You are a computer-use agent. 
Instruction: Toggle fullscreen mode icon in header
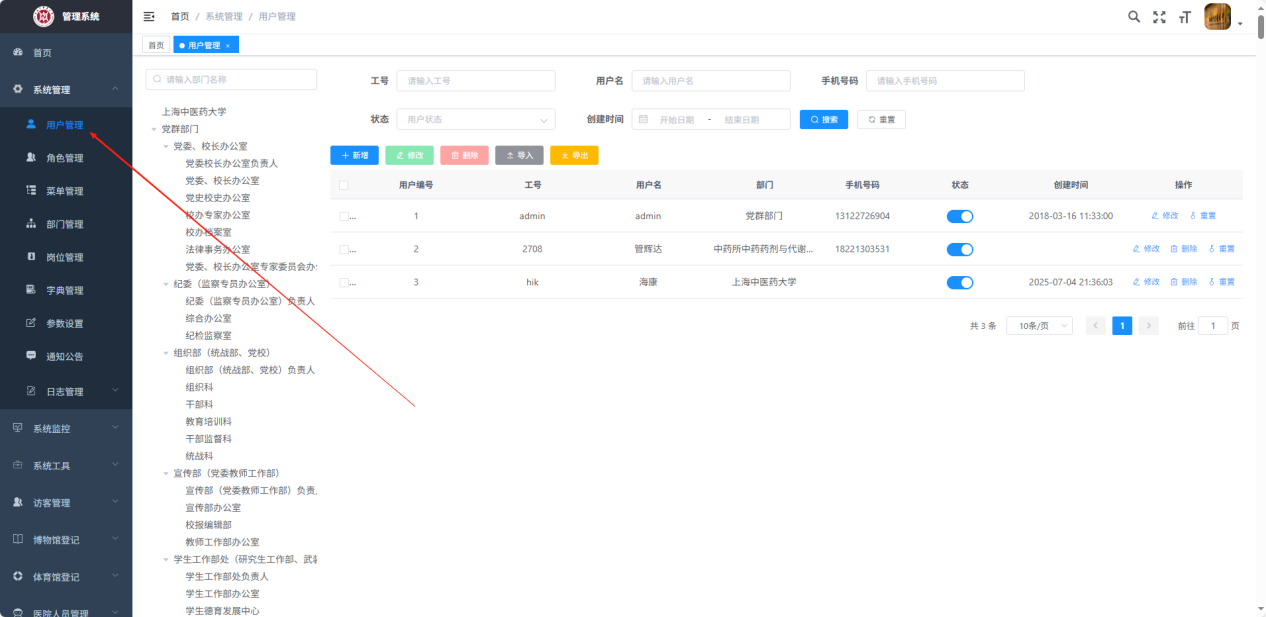[1159, 16]
